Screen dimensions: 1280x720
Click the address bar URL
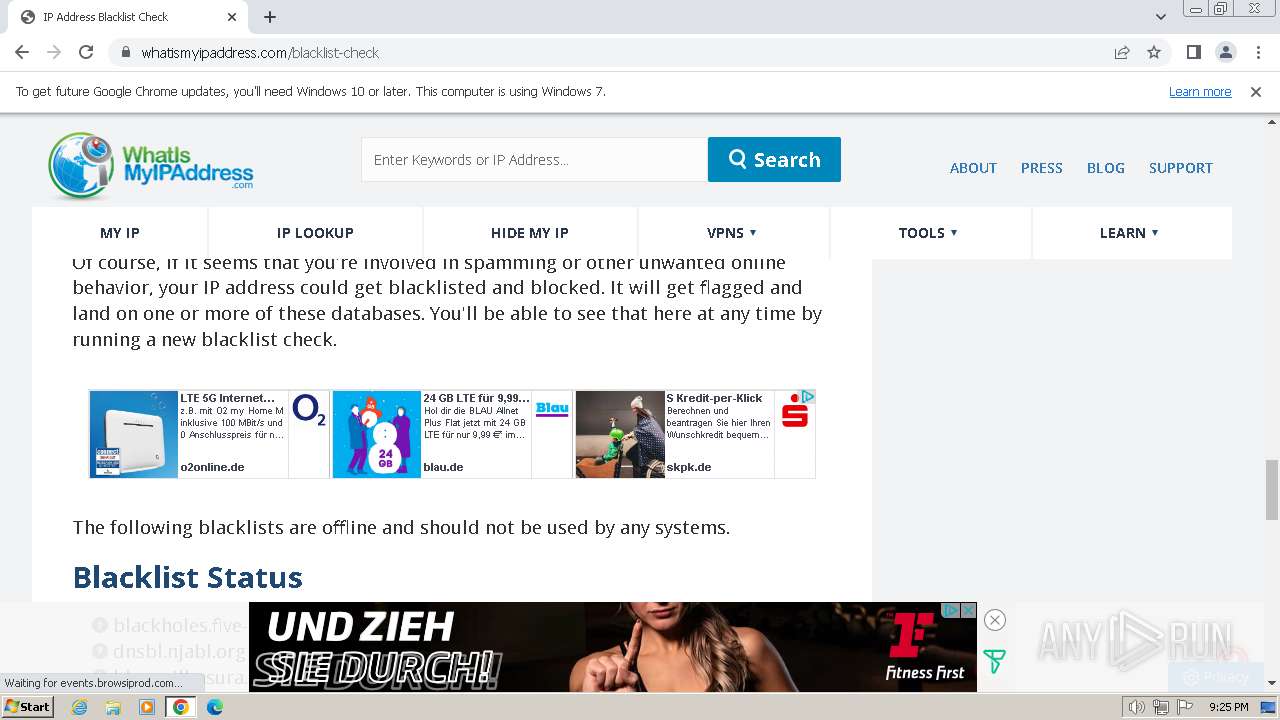click(260, 53)
